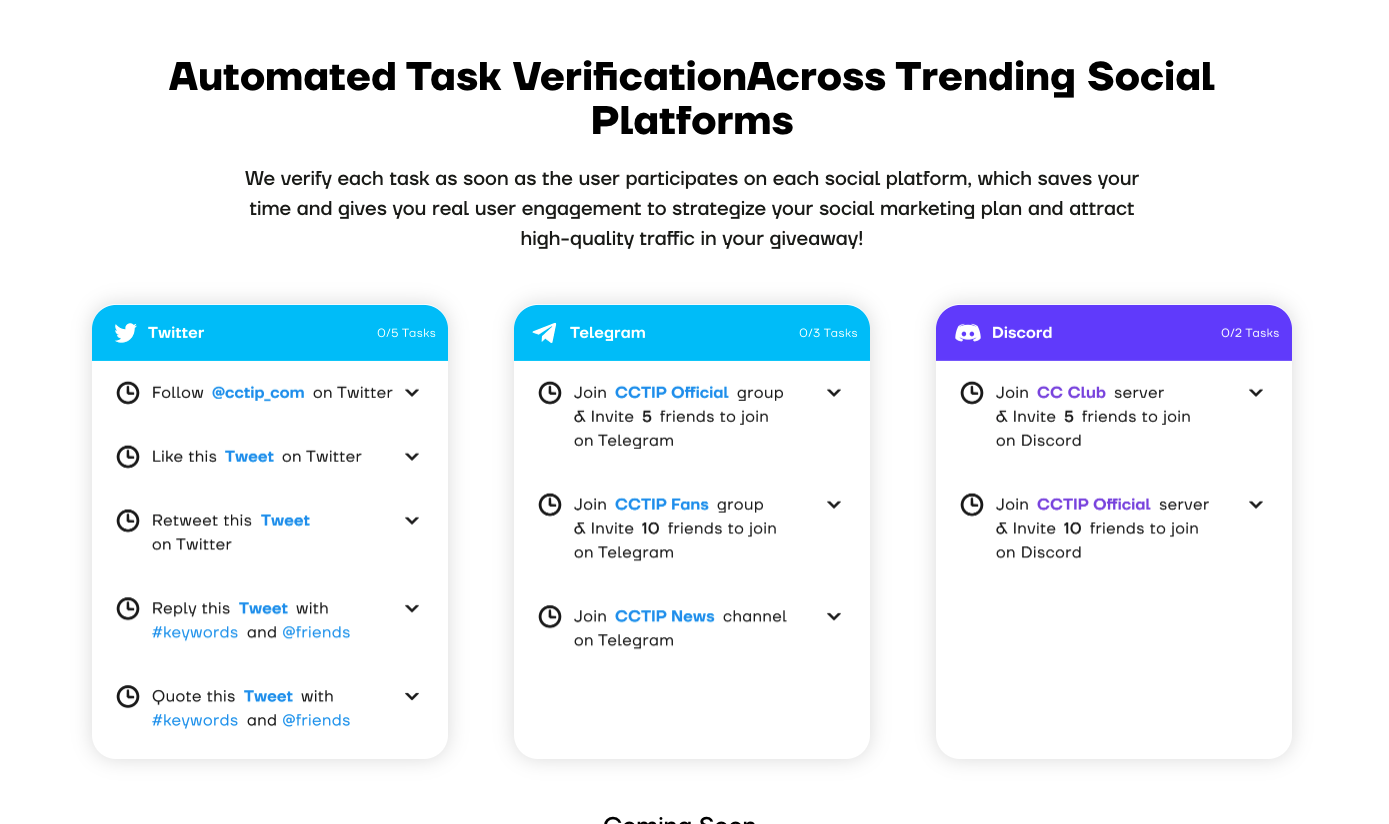
Task: Expand the CC Club server task
Action: pos(1256,393)
